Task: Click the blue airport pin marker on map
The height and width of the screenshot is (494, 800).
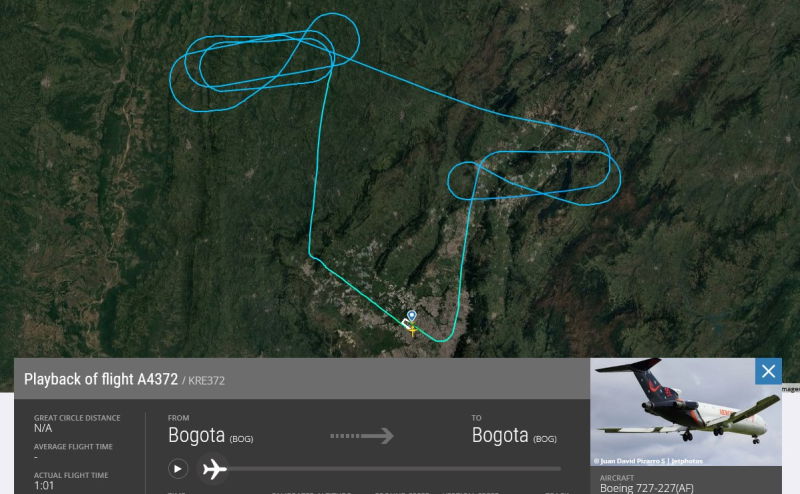Action: point(412,316)
